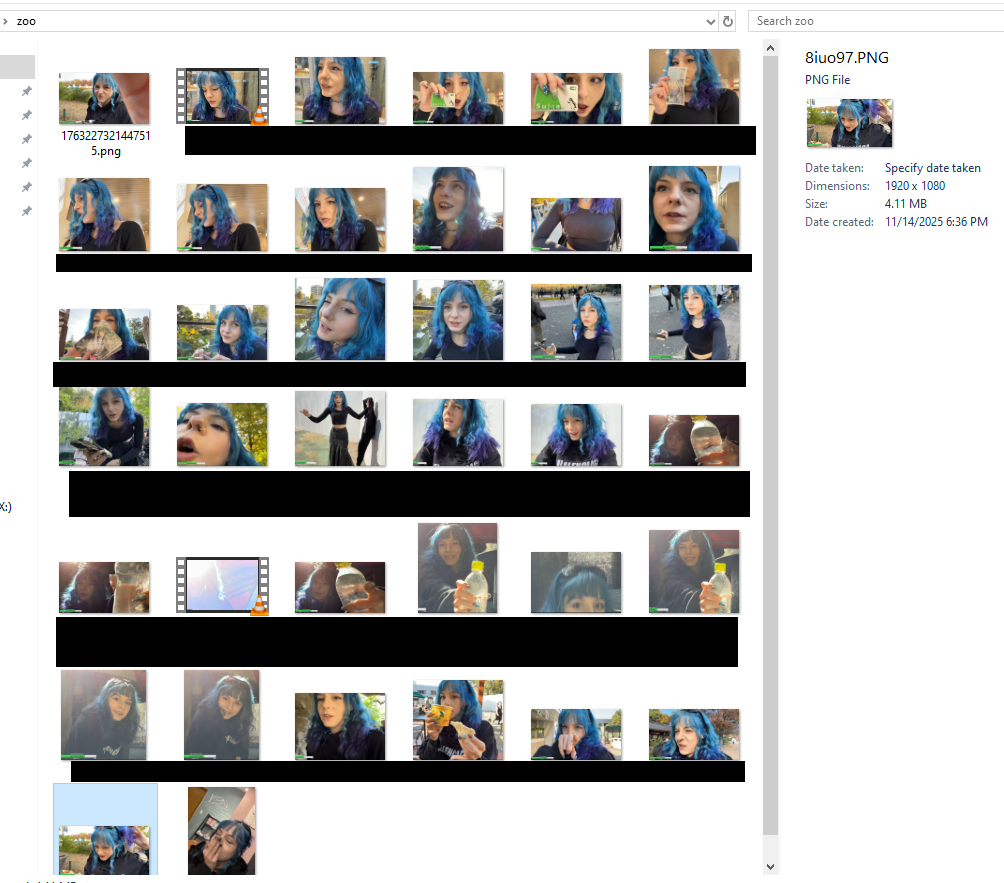Click the 4.11 MB size value
This screenshot has width=1004, height=883.
905,204
